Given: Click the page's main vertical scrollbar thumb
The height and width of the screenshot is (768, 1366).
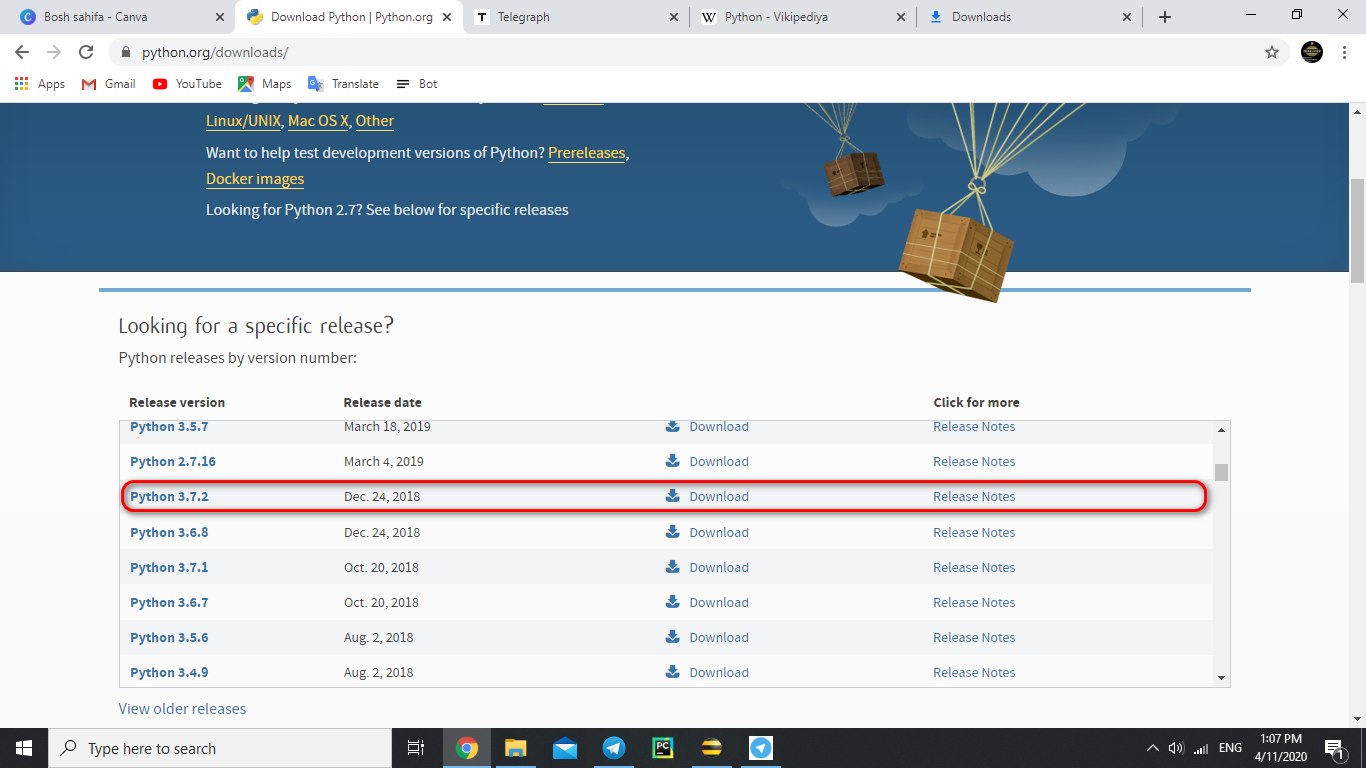Looking at the screenshot, I should [1357, 231].
